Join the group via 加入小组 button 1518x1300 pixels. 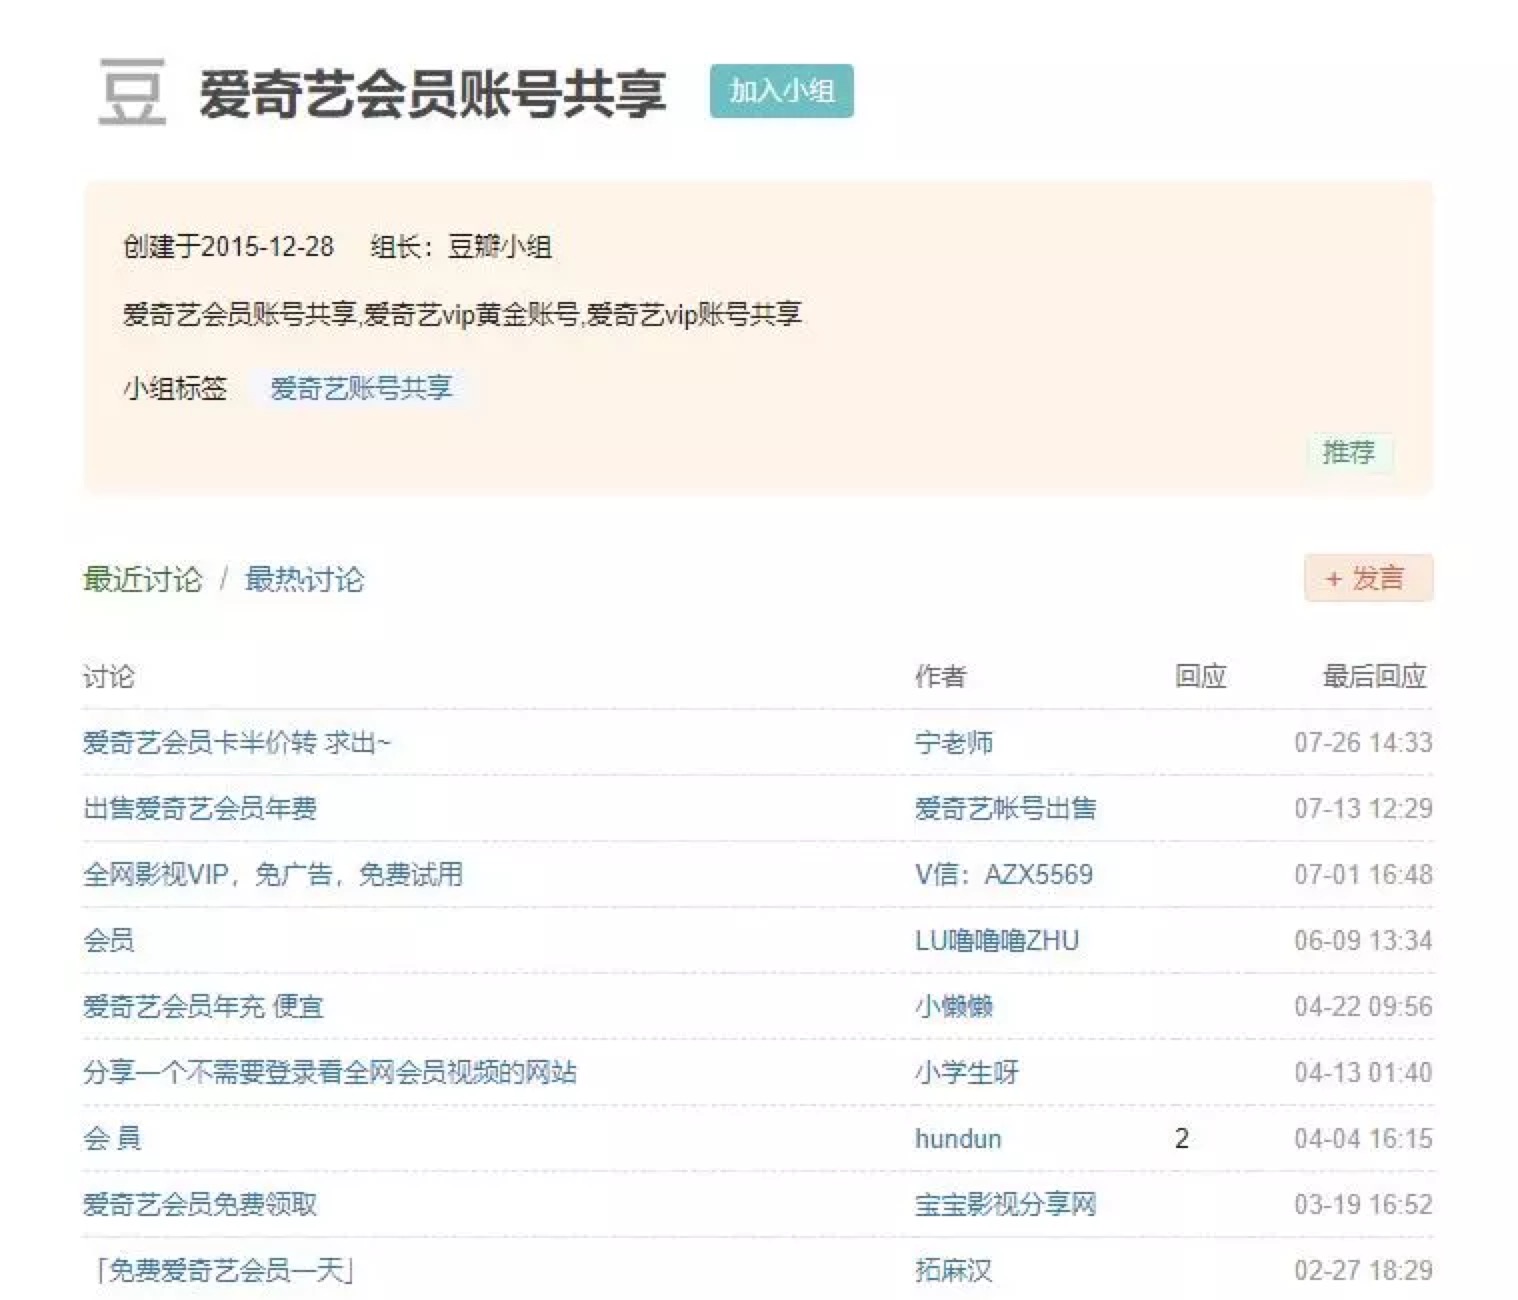tap(781, 91)
